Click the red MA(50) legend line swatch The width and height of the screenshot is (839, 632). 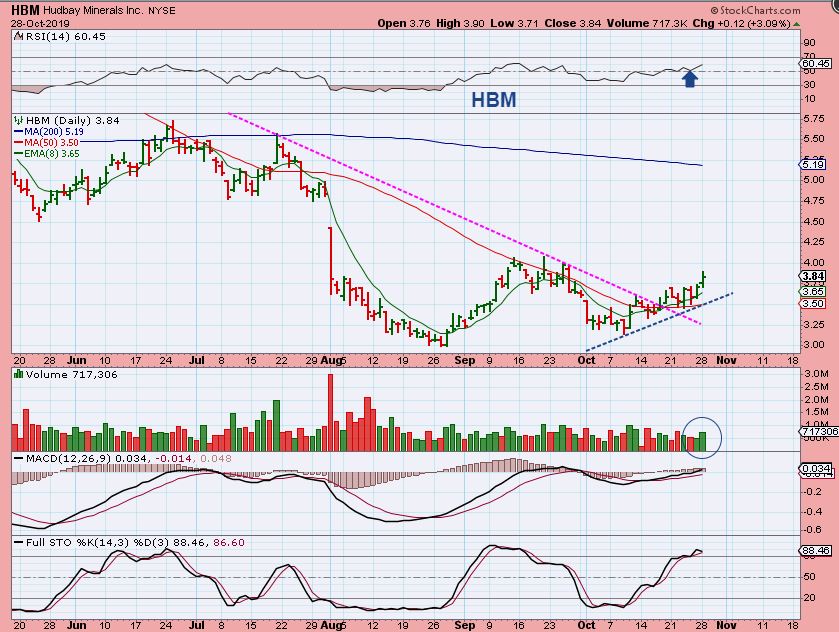pyautogui.click(x=19, y=143)
